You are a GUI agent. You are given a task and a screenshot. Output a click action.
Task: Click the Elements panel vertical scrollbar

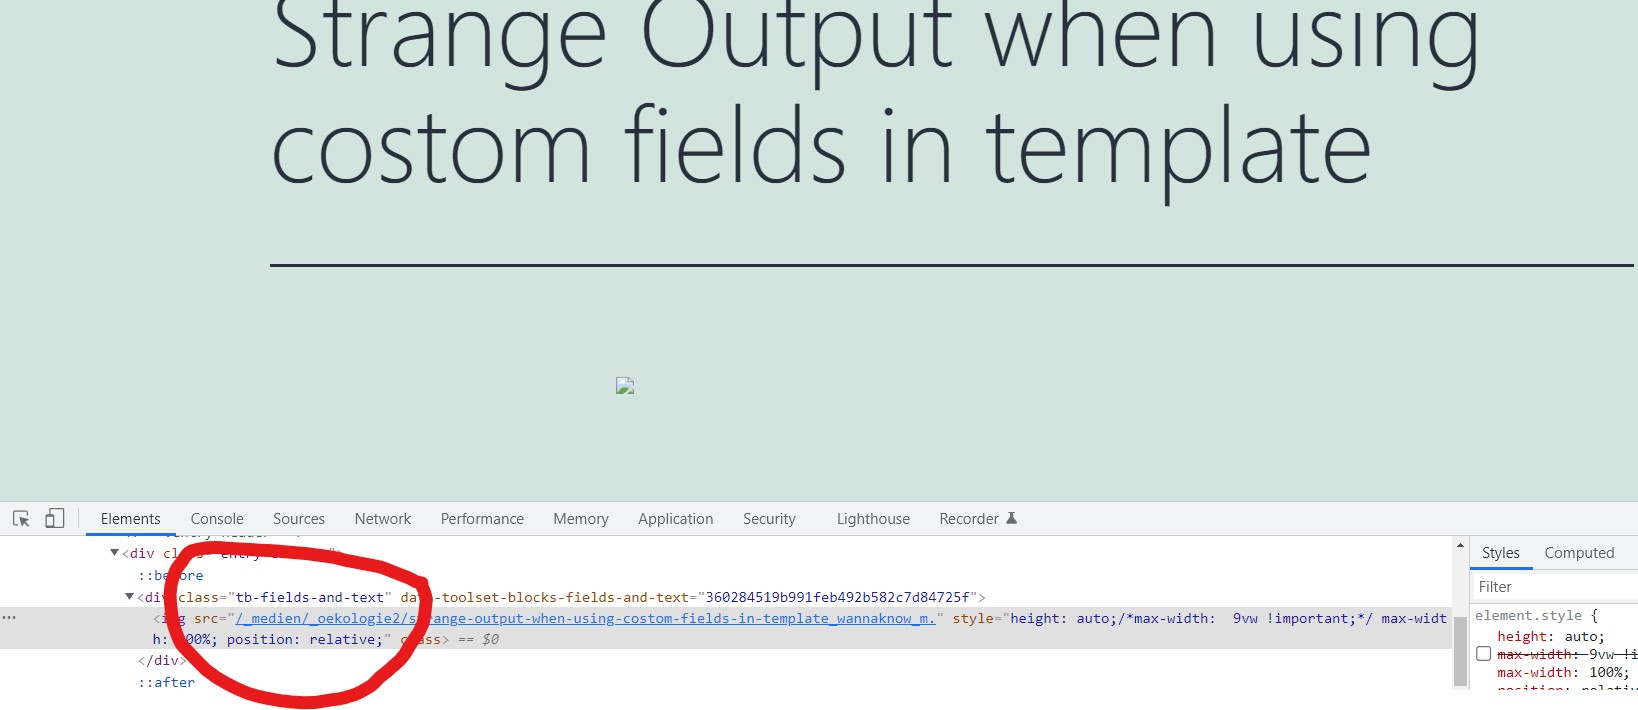(x=1460, y=650)
